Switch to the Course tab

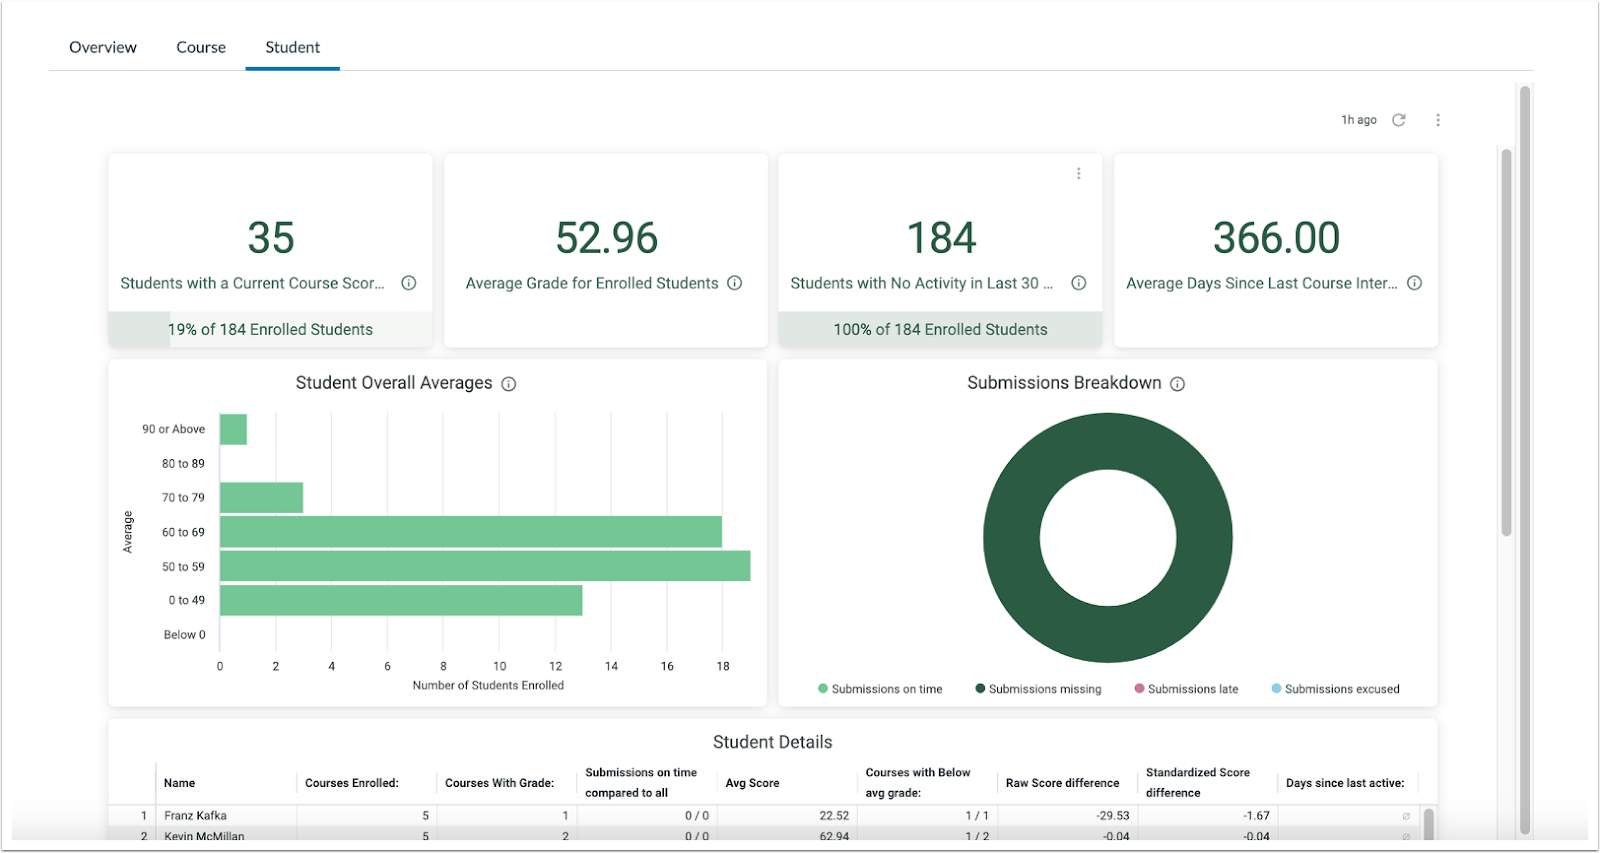(x=201, y=47)
